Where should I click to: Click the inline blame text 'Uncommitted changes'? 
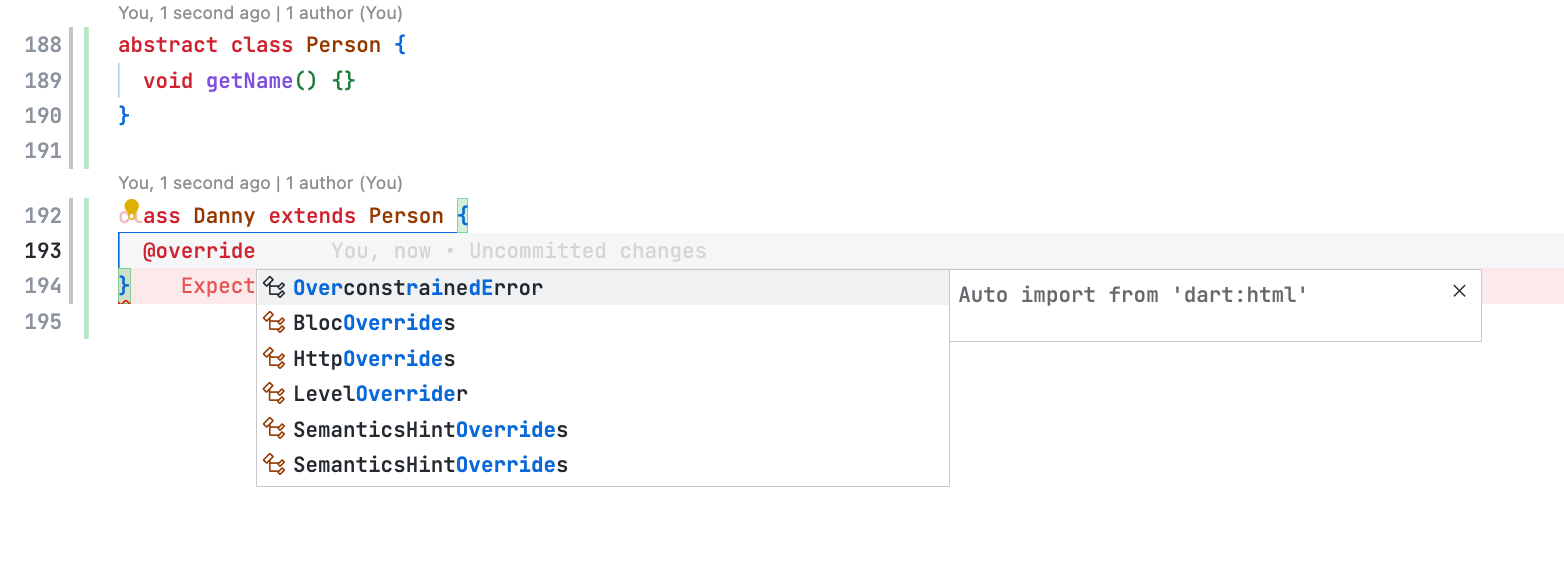588,251
